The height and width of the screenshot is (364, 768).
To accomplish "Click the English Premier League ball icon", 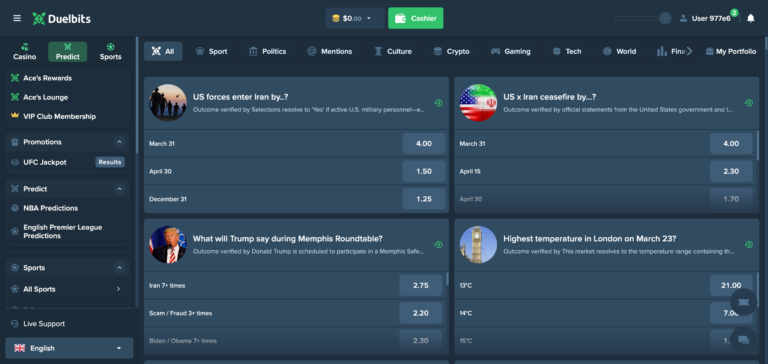I will point(15,231).
